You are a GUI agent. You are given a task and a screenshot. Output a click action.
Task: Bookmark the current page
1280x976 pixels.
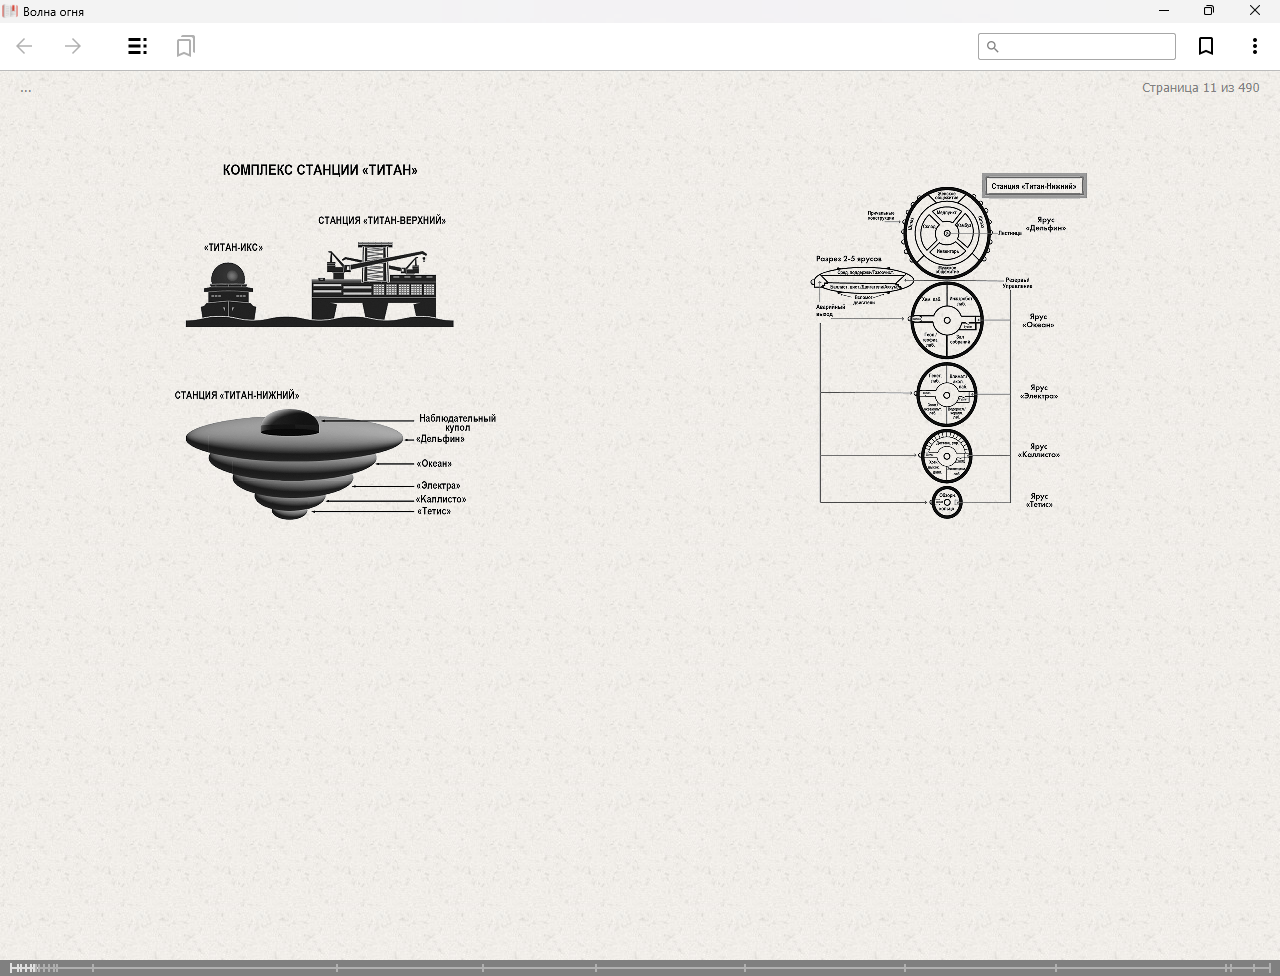coord(1206,46)
